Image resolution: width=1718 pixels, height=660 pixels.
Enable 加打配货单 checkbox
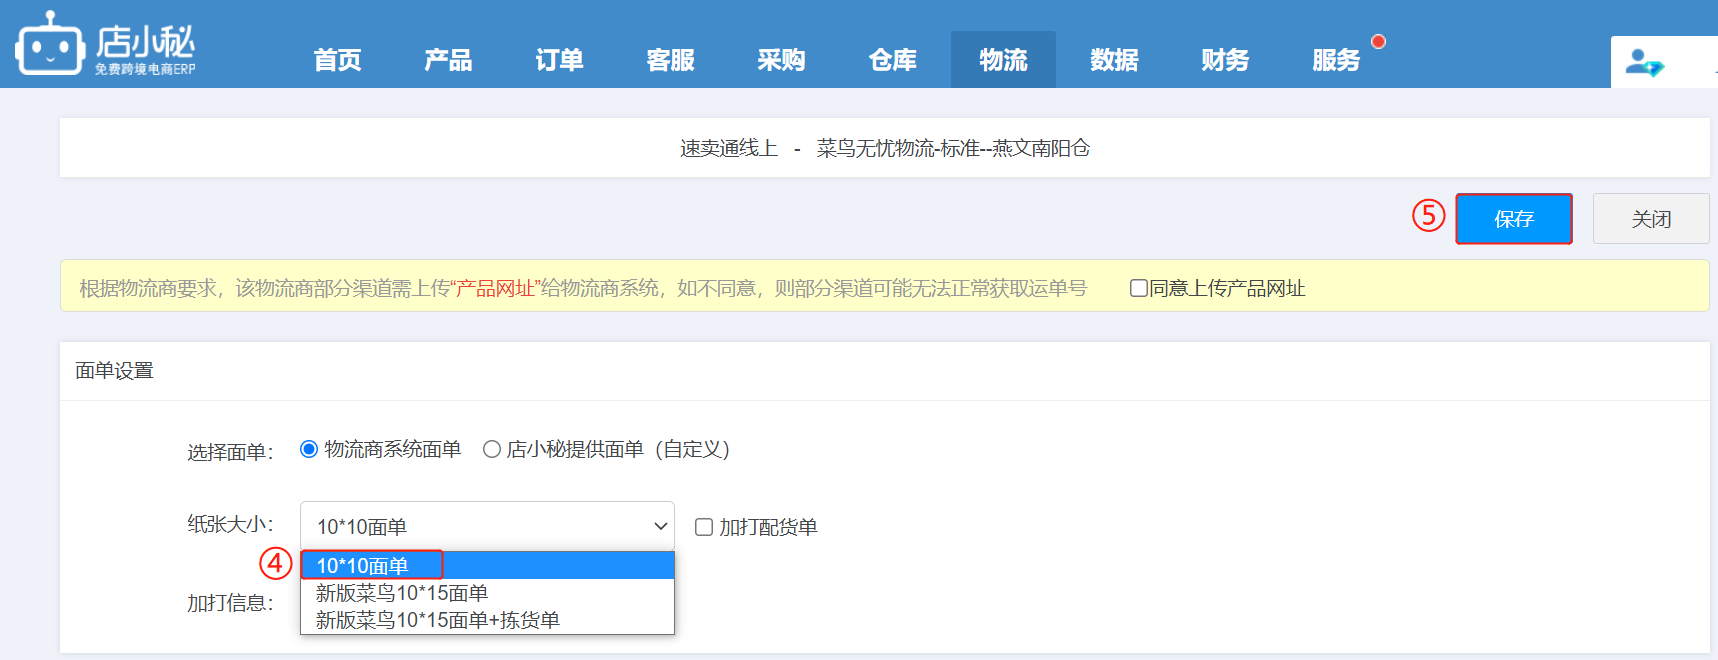pyautogui.click(x=704, y=527)
